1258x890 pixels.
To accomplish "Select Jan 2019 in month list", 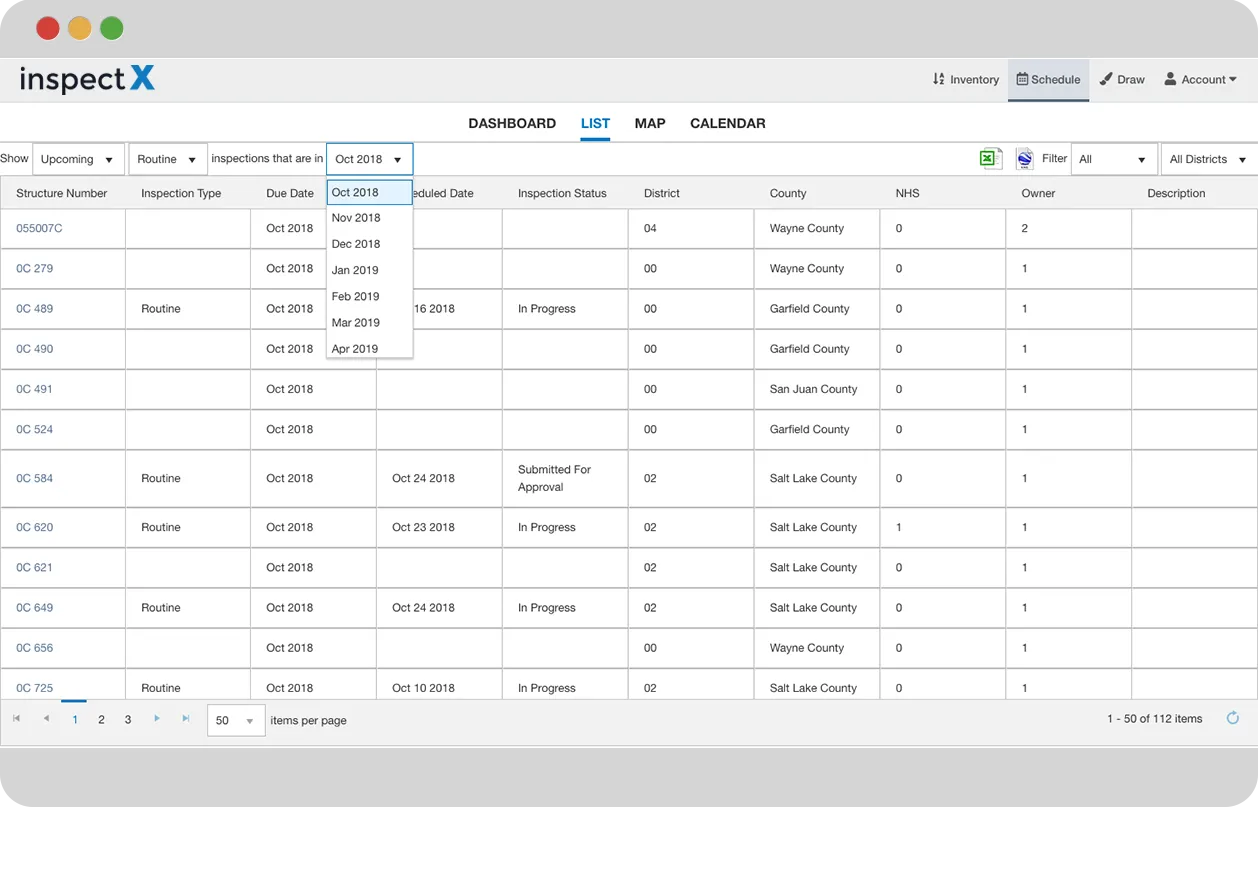I will 369,270.
